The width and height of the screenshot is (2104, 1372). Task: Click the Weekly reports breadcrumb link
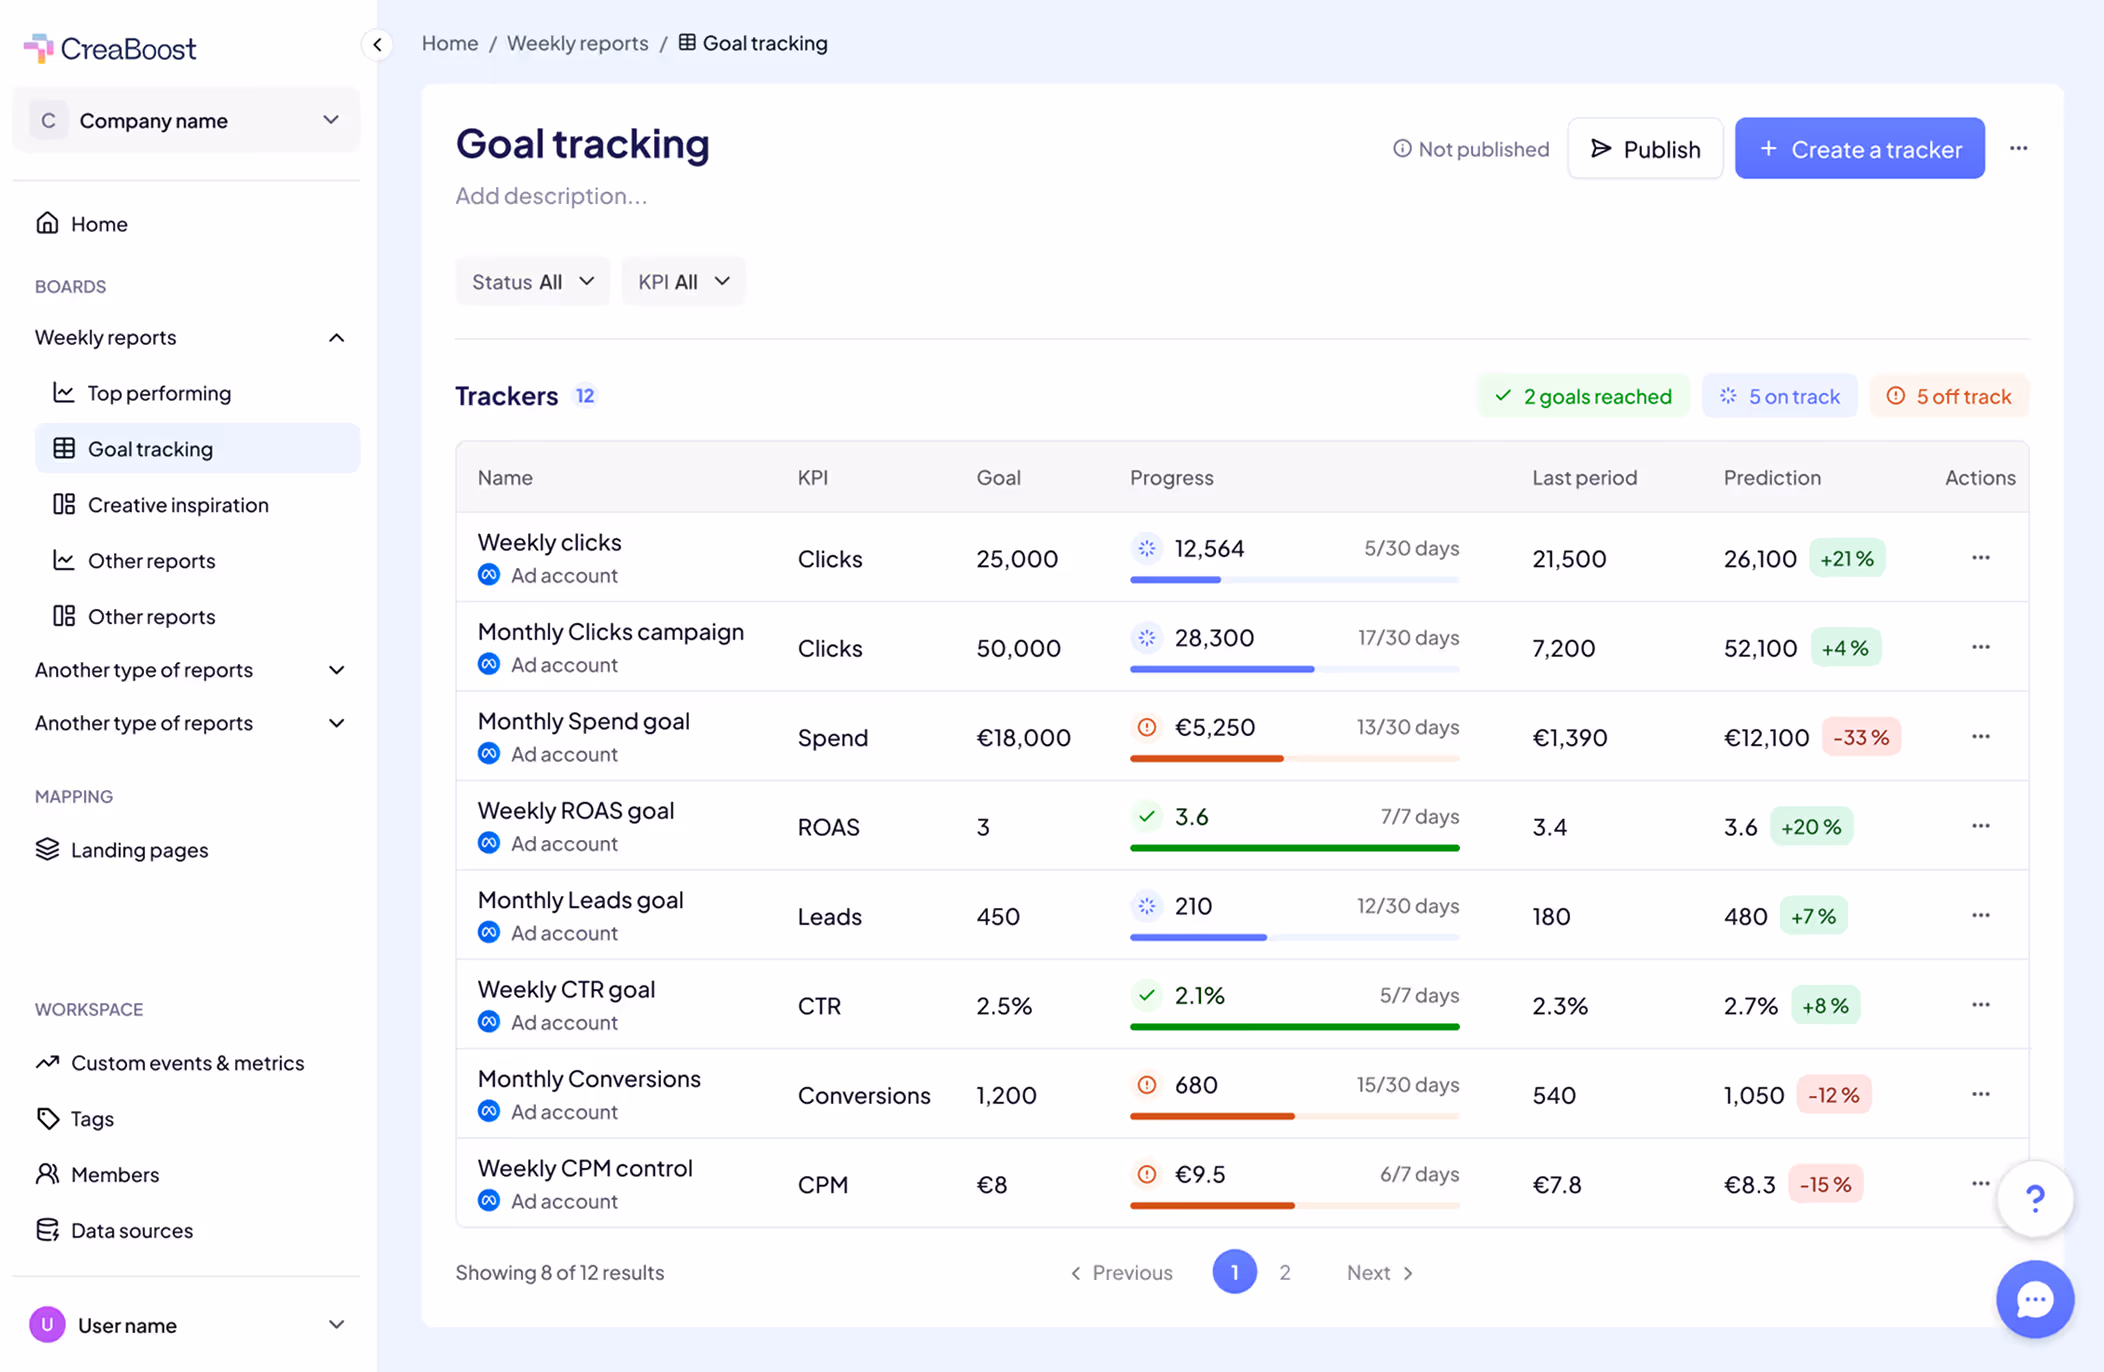577,43
